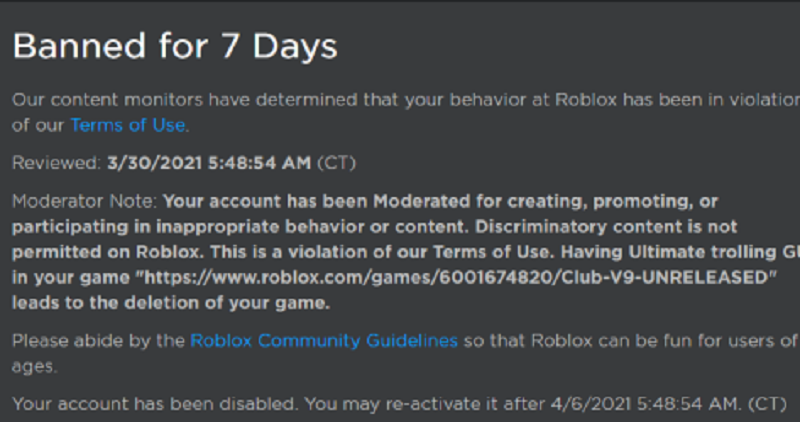Image resolution: width=800 pixels, height=422 pixels.
Task: Click "Our content monitors have determined" sentence
Action: pos(185,100)
